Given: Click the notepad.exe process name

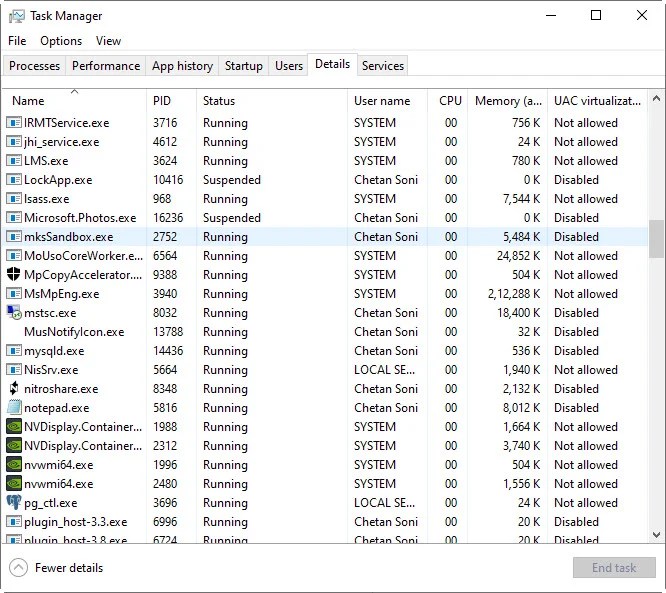Looking at the screenshot, I should pyautogui.click(x=56, y=408).
